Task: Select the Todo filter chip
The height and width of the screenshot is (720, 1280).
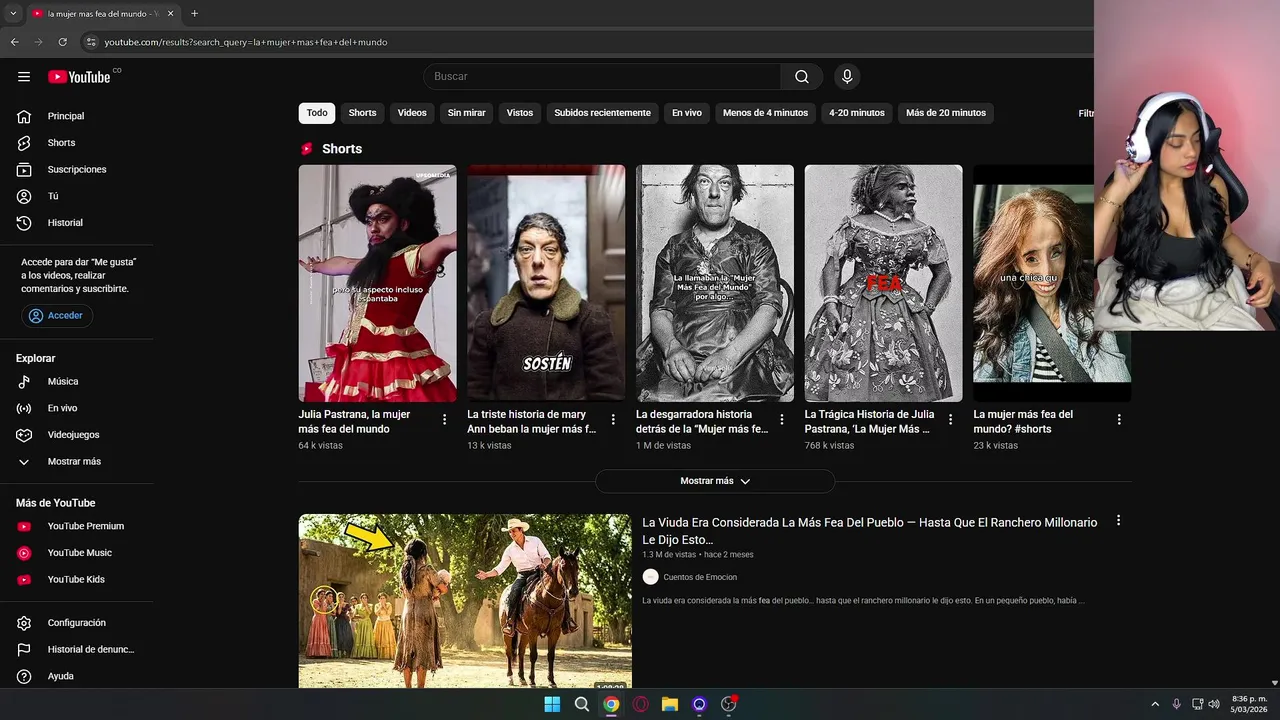Action: (x=317, y=113)
